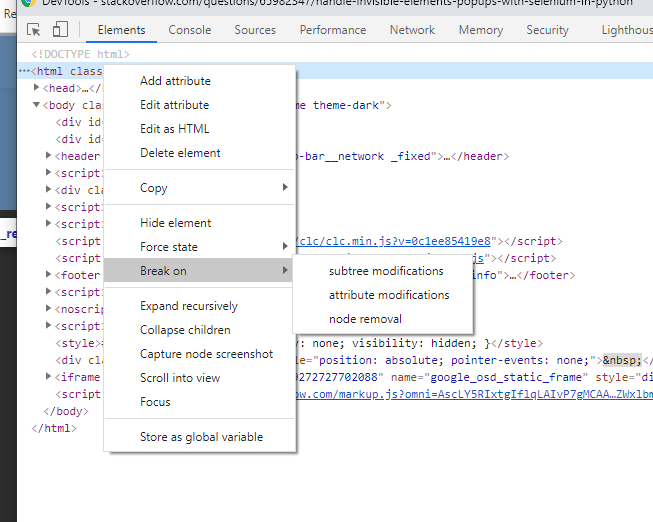Expand the header element arrow

tap(49, 156)
